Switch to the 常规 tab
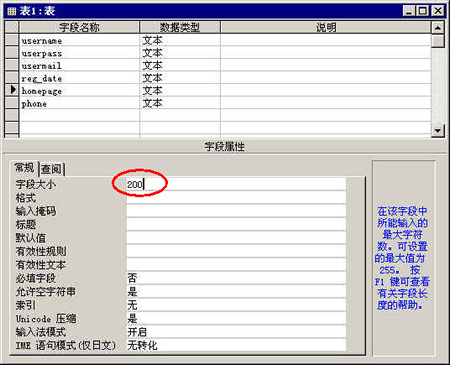This screenshot has width=450, height=365. (24, 168)
